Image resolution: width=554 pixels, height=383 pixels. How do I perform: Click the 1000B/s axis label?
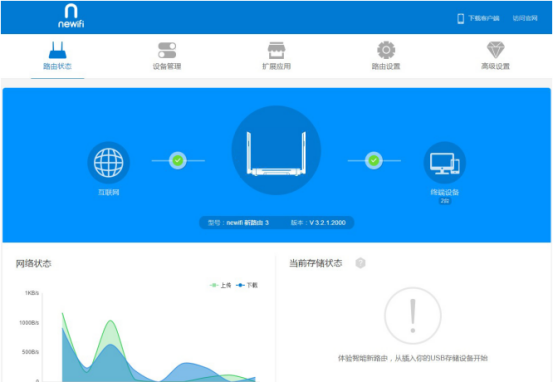pos(29,323)
